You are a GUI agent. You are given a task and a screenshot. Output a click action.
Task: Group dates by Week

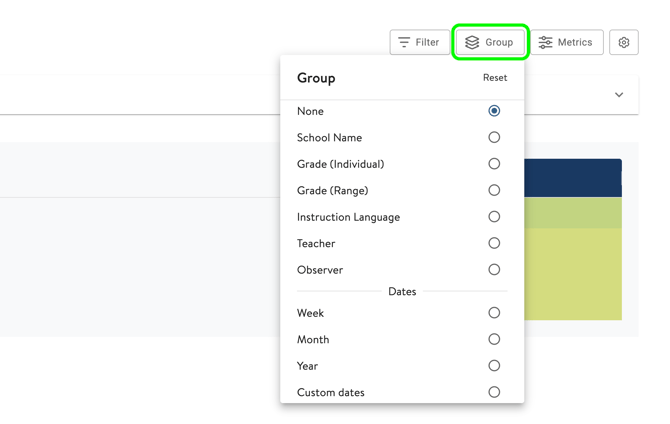pos(494,313)
